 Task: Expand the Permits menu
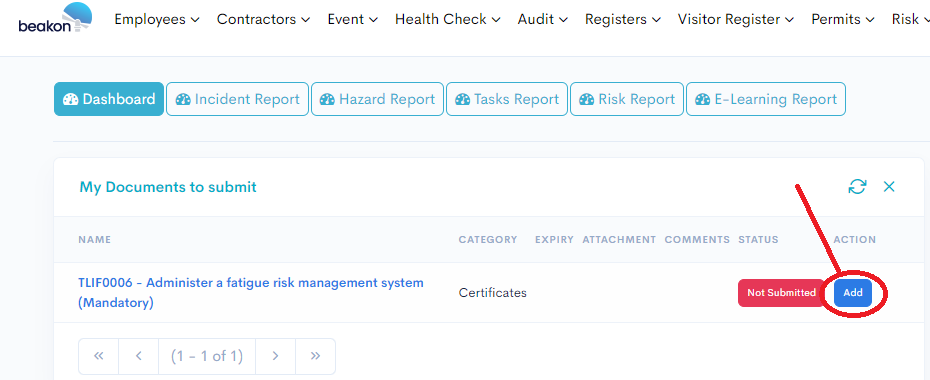click(843, 19)
